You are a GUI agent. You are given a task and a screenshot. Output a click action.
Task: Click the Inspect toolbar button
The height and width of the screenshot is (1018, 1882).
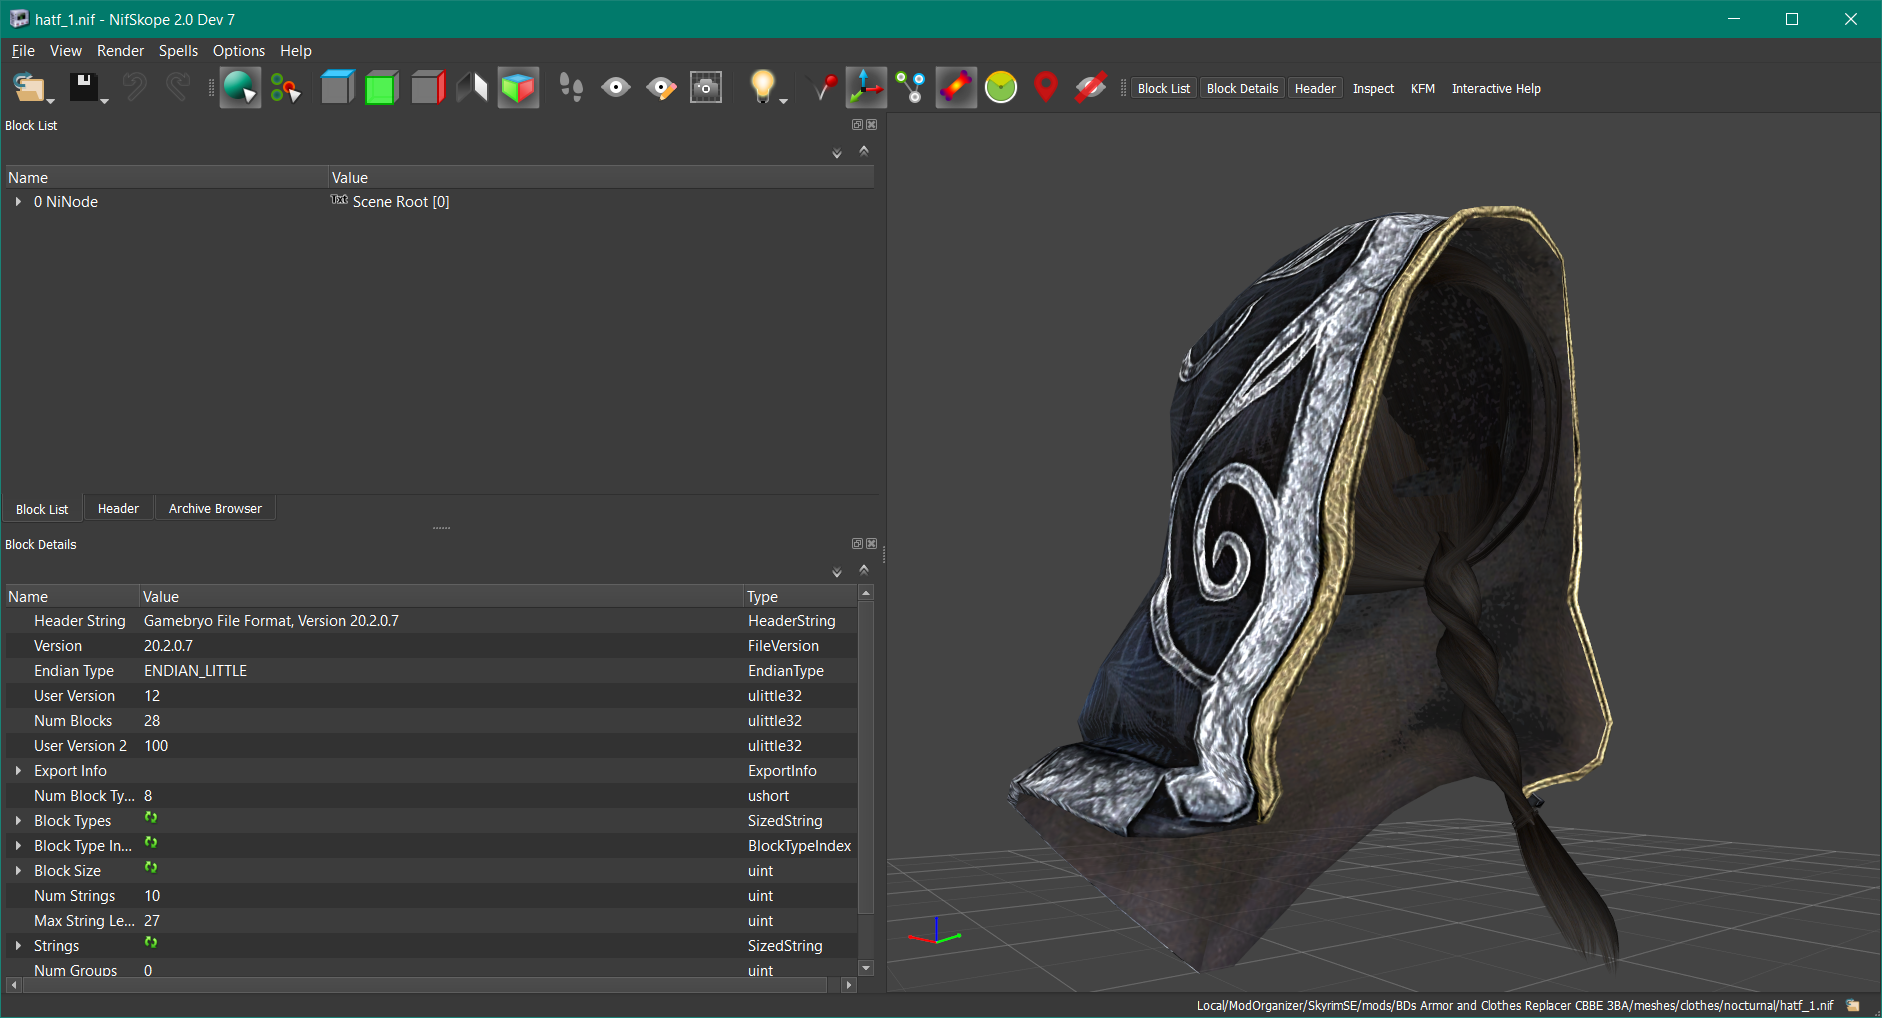[x=1373, y=89]
